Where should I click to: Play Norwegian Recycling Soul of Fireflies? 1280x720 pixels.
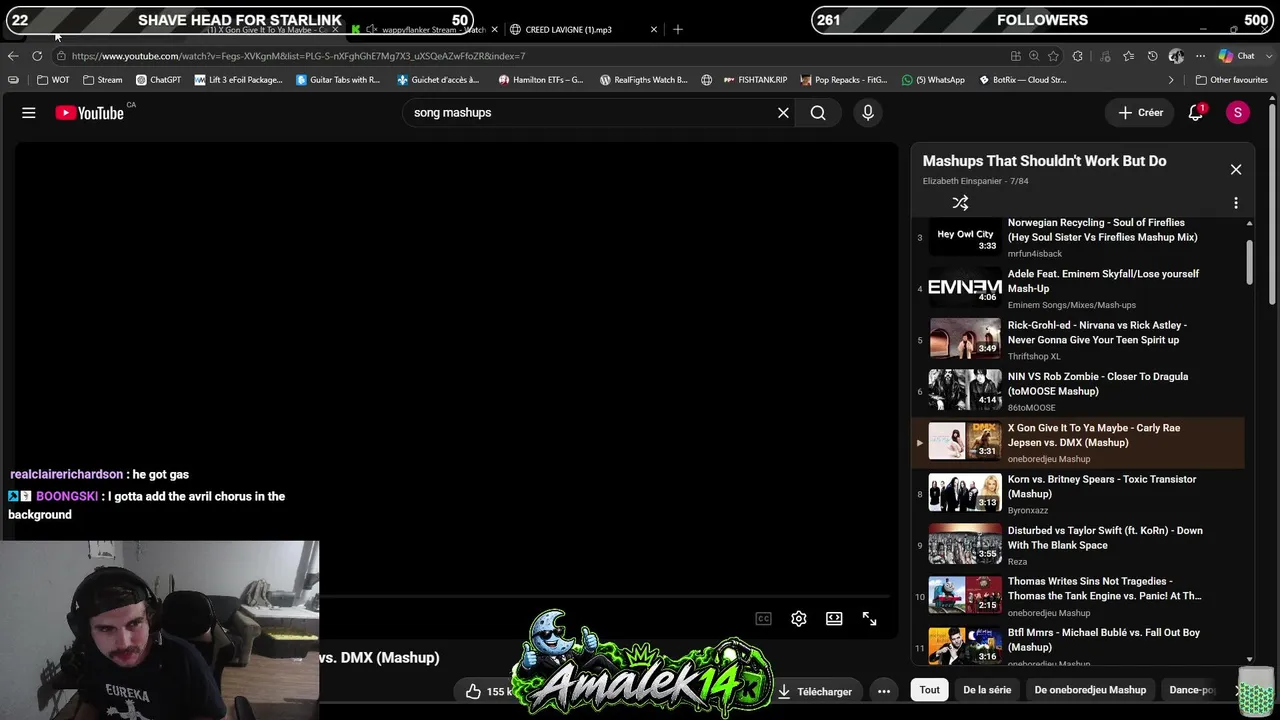(1080, 238)
